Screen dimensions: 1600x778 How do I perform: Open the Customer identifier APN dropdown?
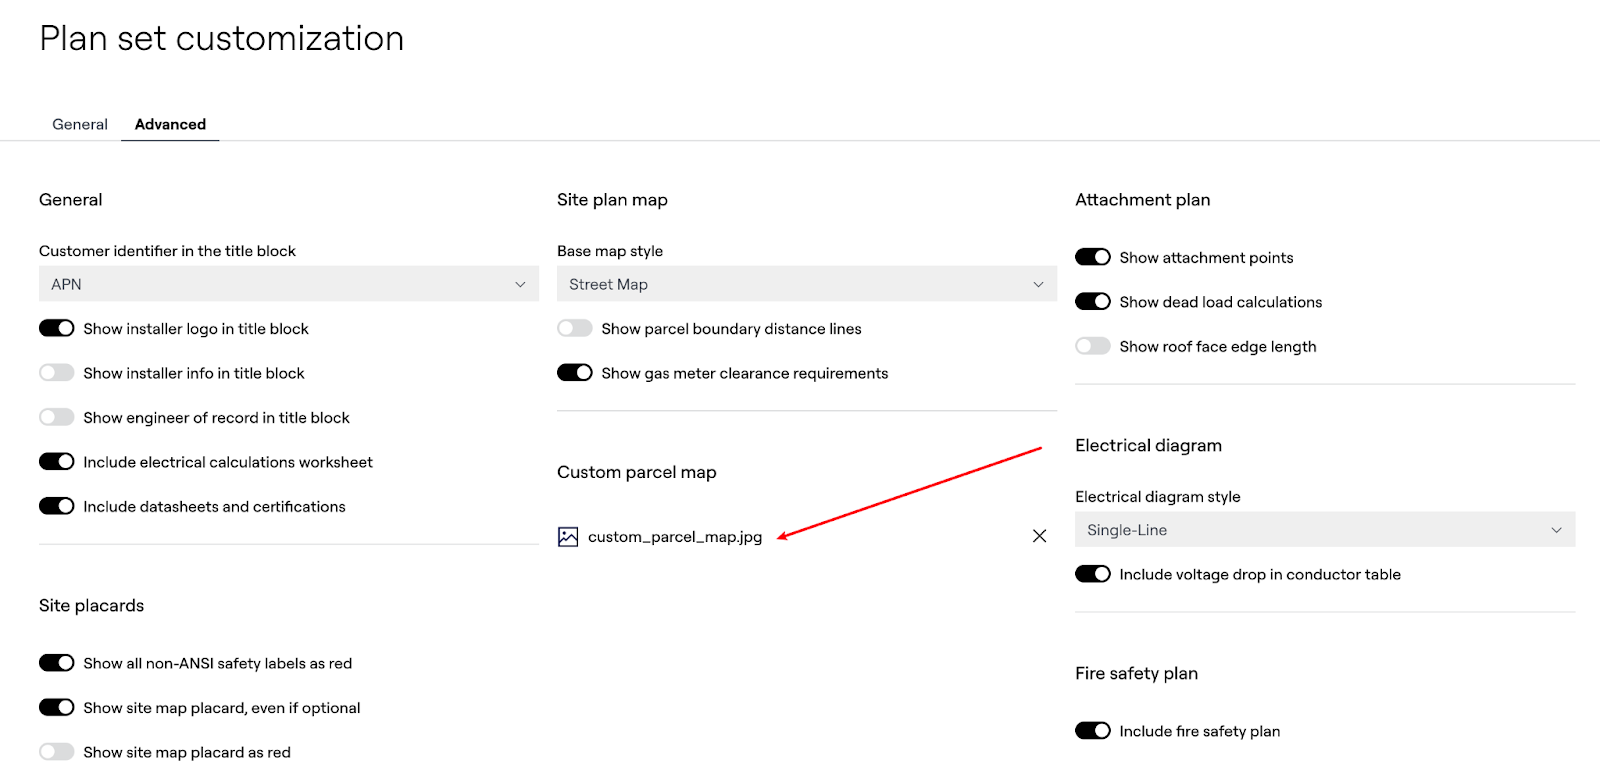tap(288, 284)
